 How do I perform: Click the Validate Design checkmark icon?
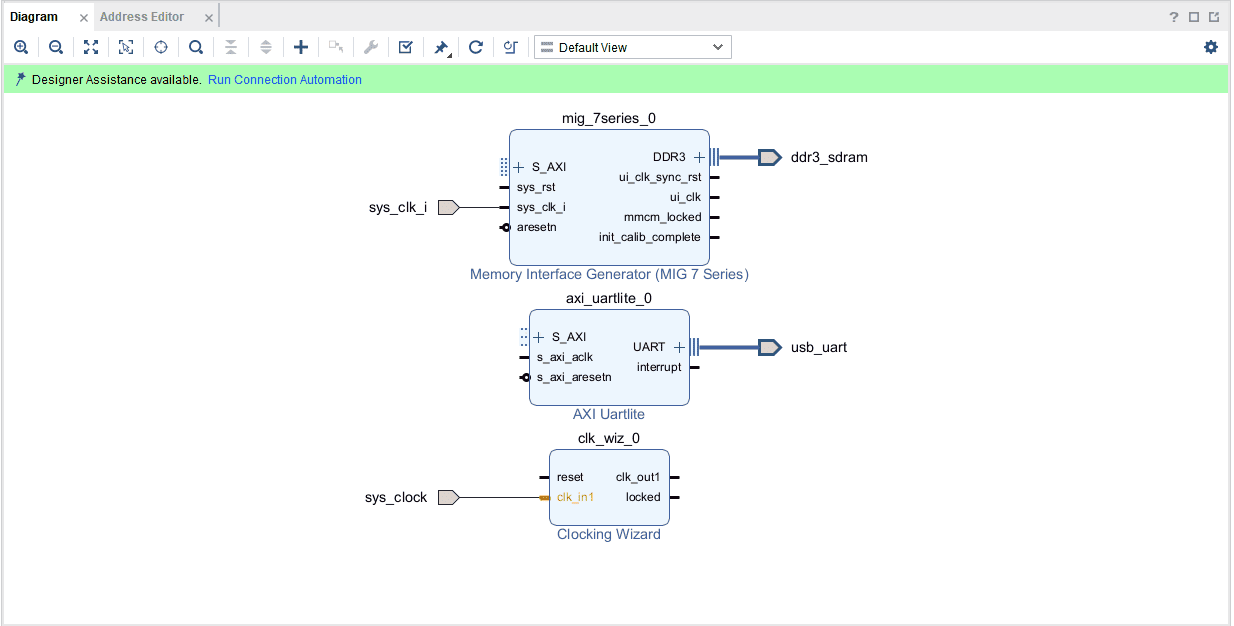[405, 47]
